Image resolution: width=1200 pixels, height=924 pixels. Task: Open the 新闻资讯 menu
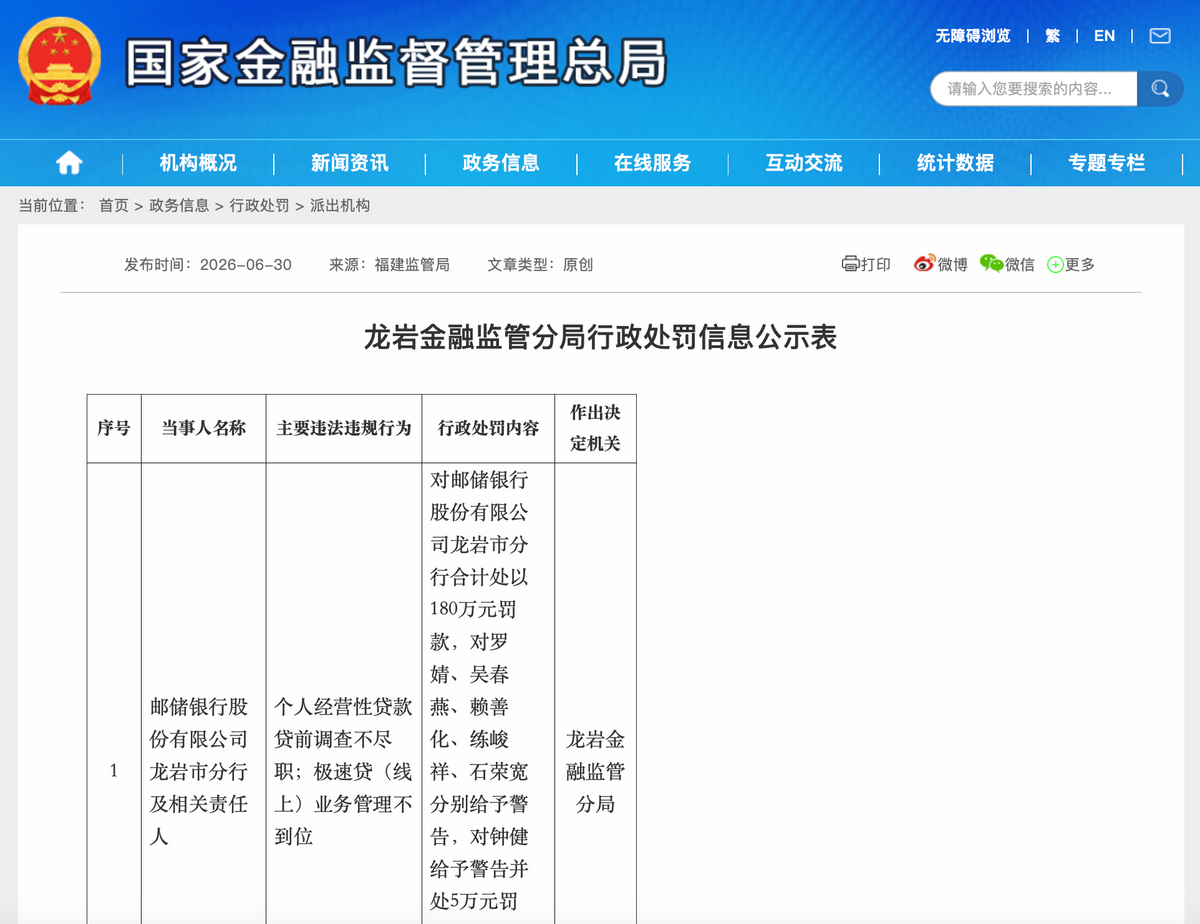coord(349,163)
